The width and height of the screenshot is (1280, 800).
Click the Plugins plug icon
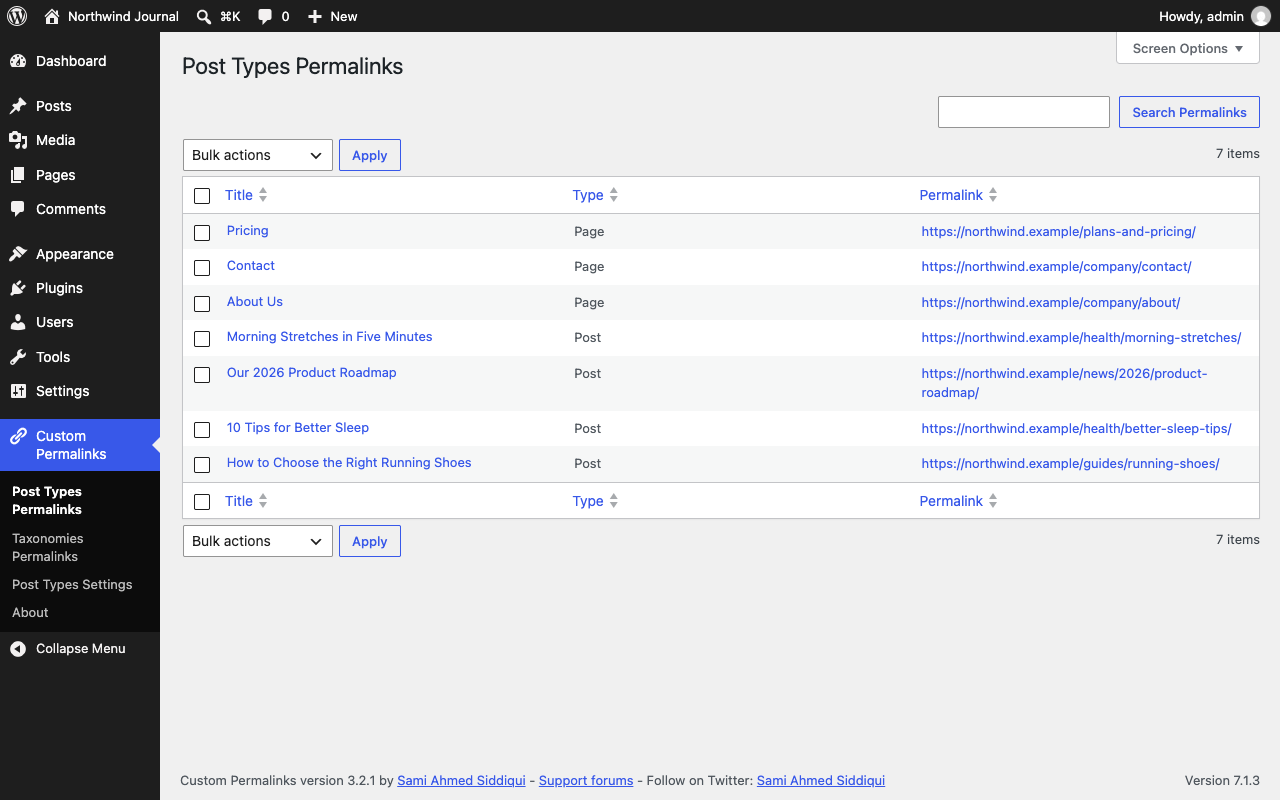click(18, 288)
